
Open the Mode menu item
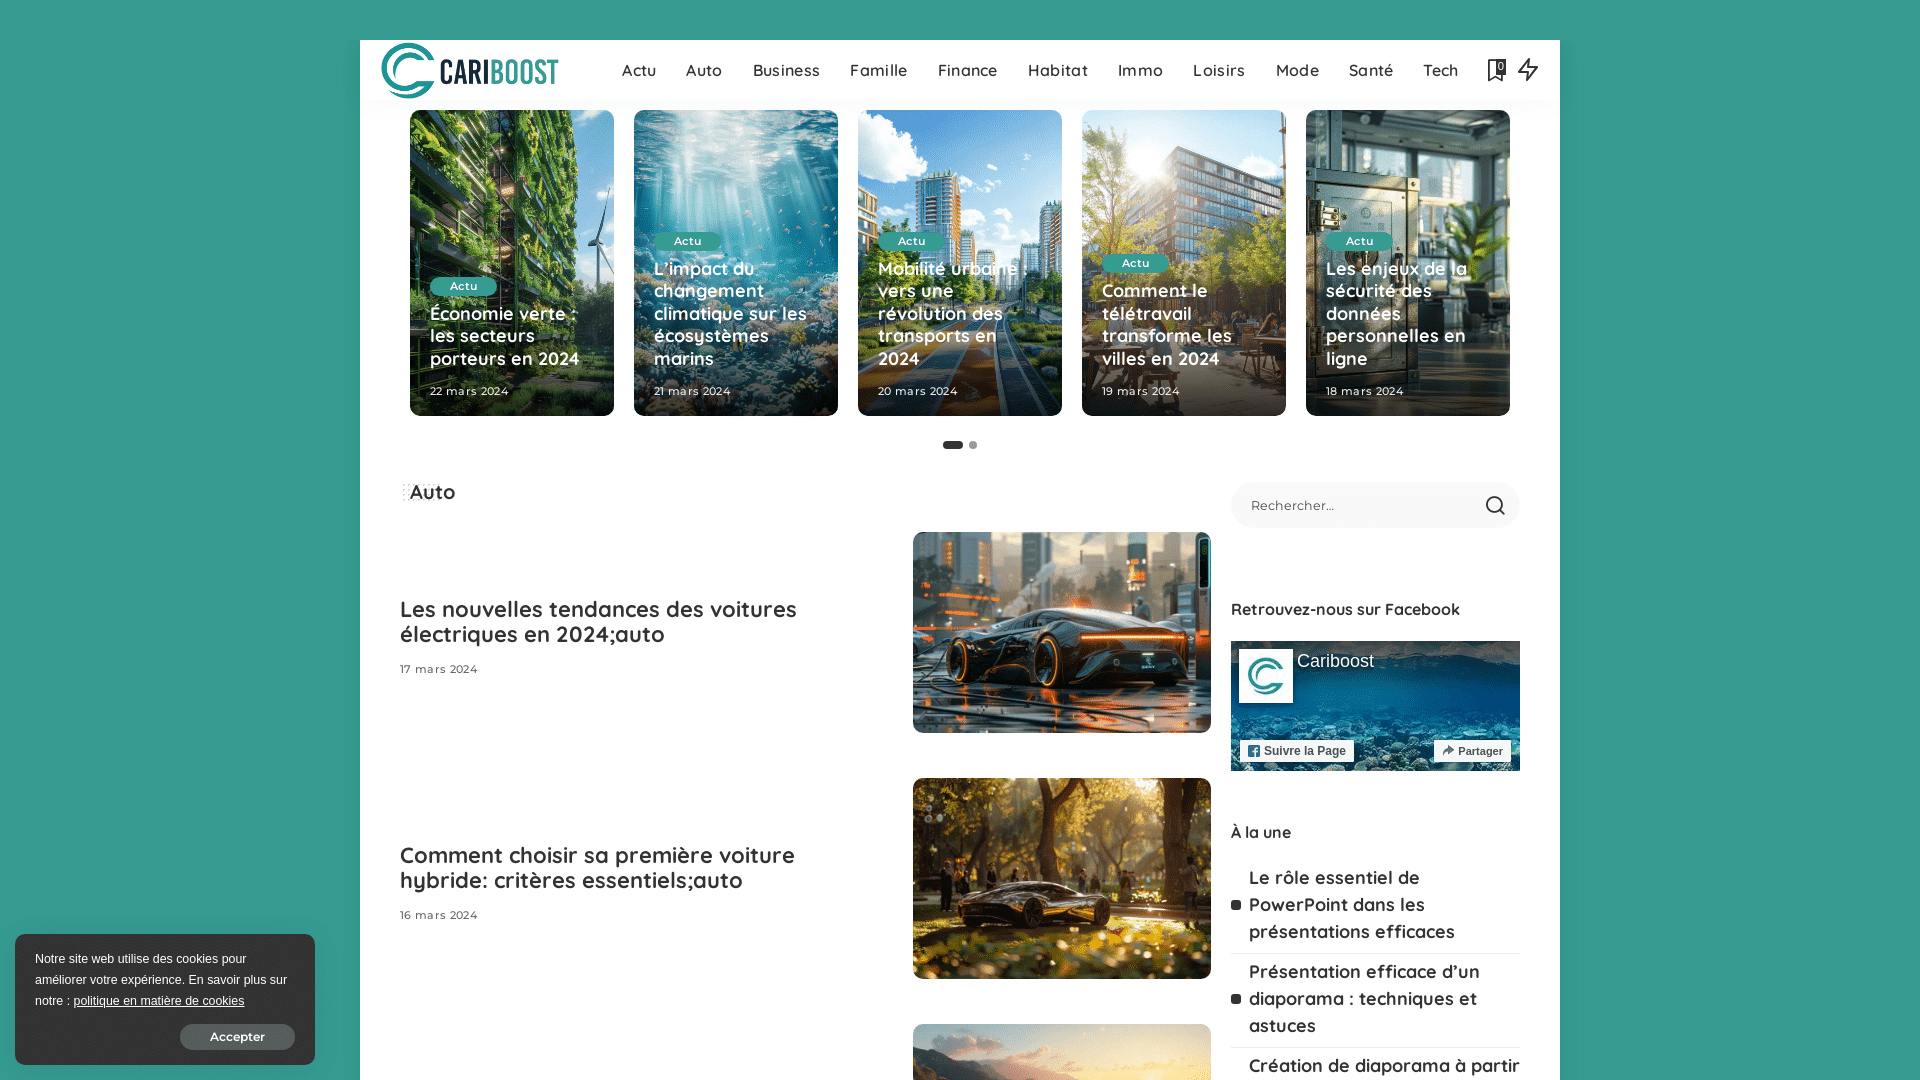[x=1297, y=70]
